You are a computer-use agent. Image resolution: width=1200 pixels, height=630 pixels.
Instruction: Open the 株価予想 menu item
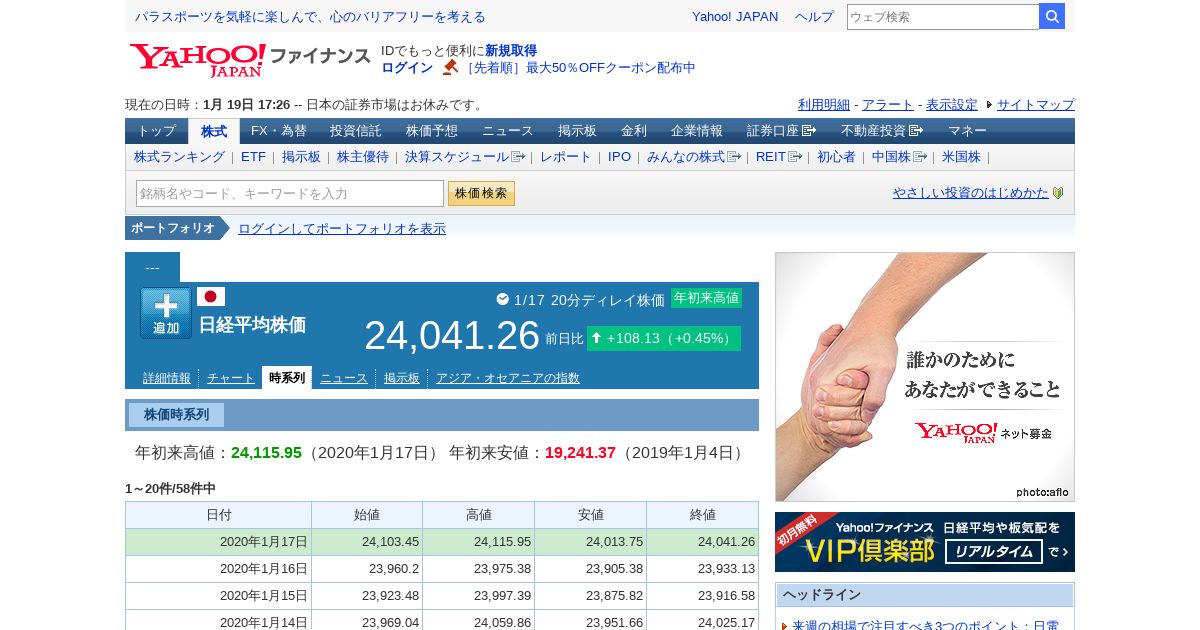pyautogui.click(x=432, y=131)
